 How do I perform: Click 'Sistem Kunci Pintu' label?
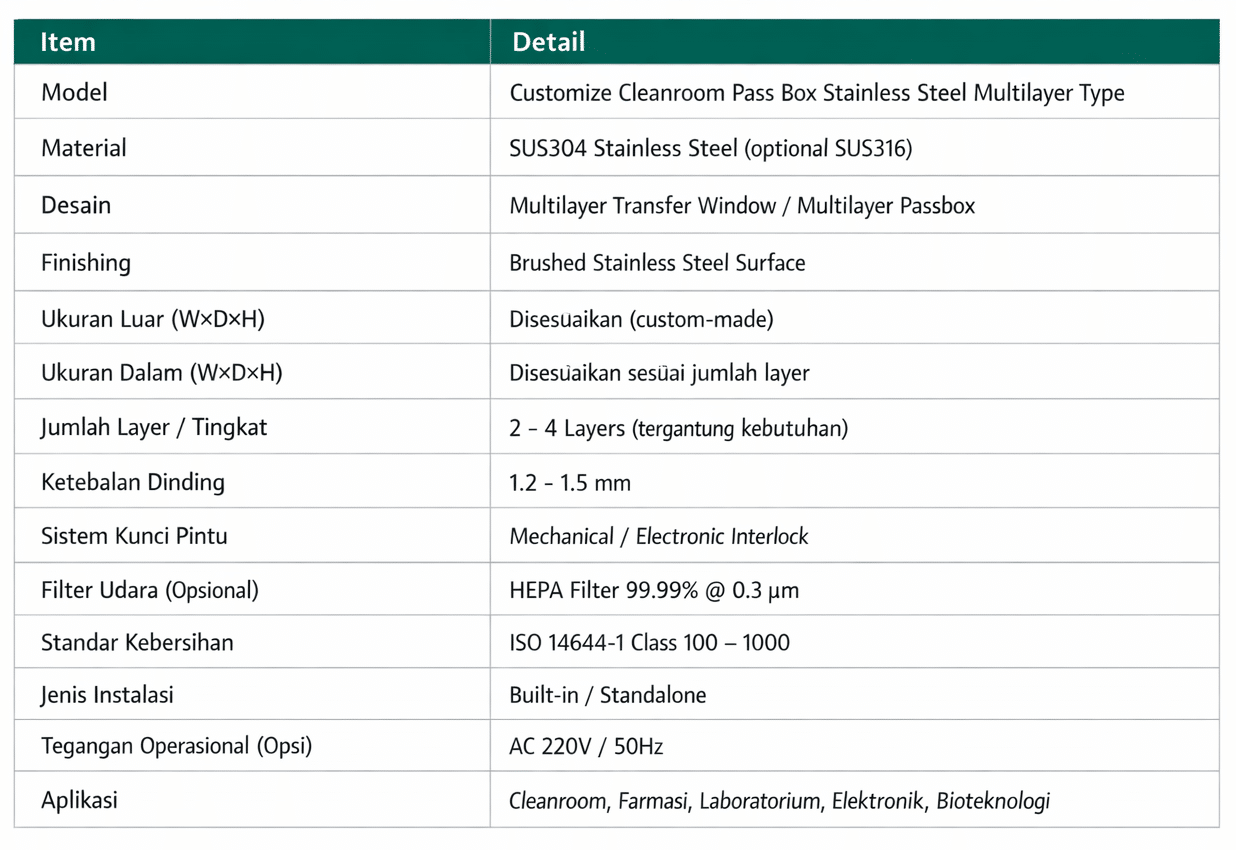tap(134, 535)
